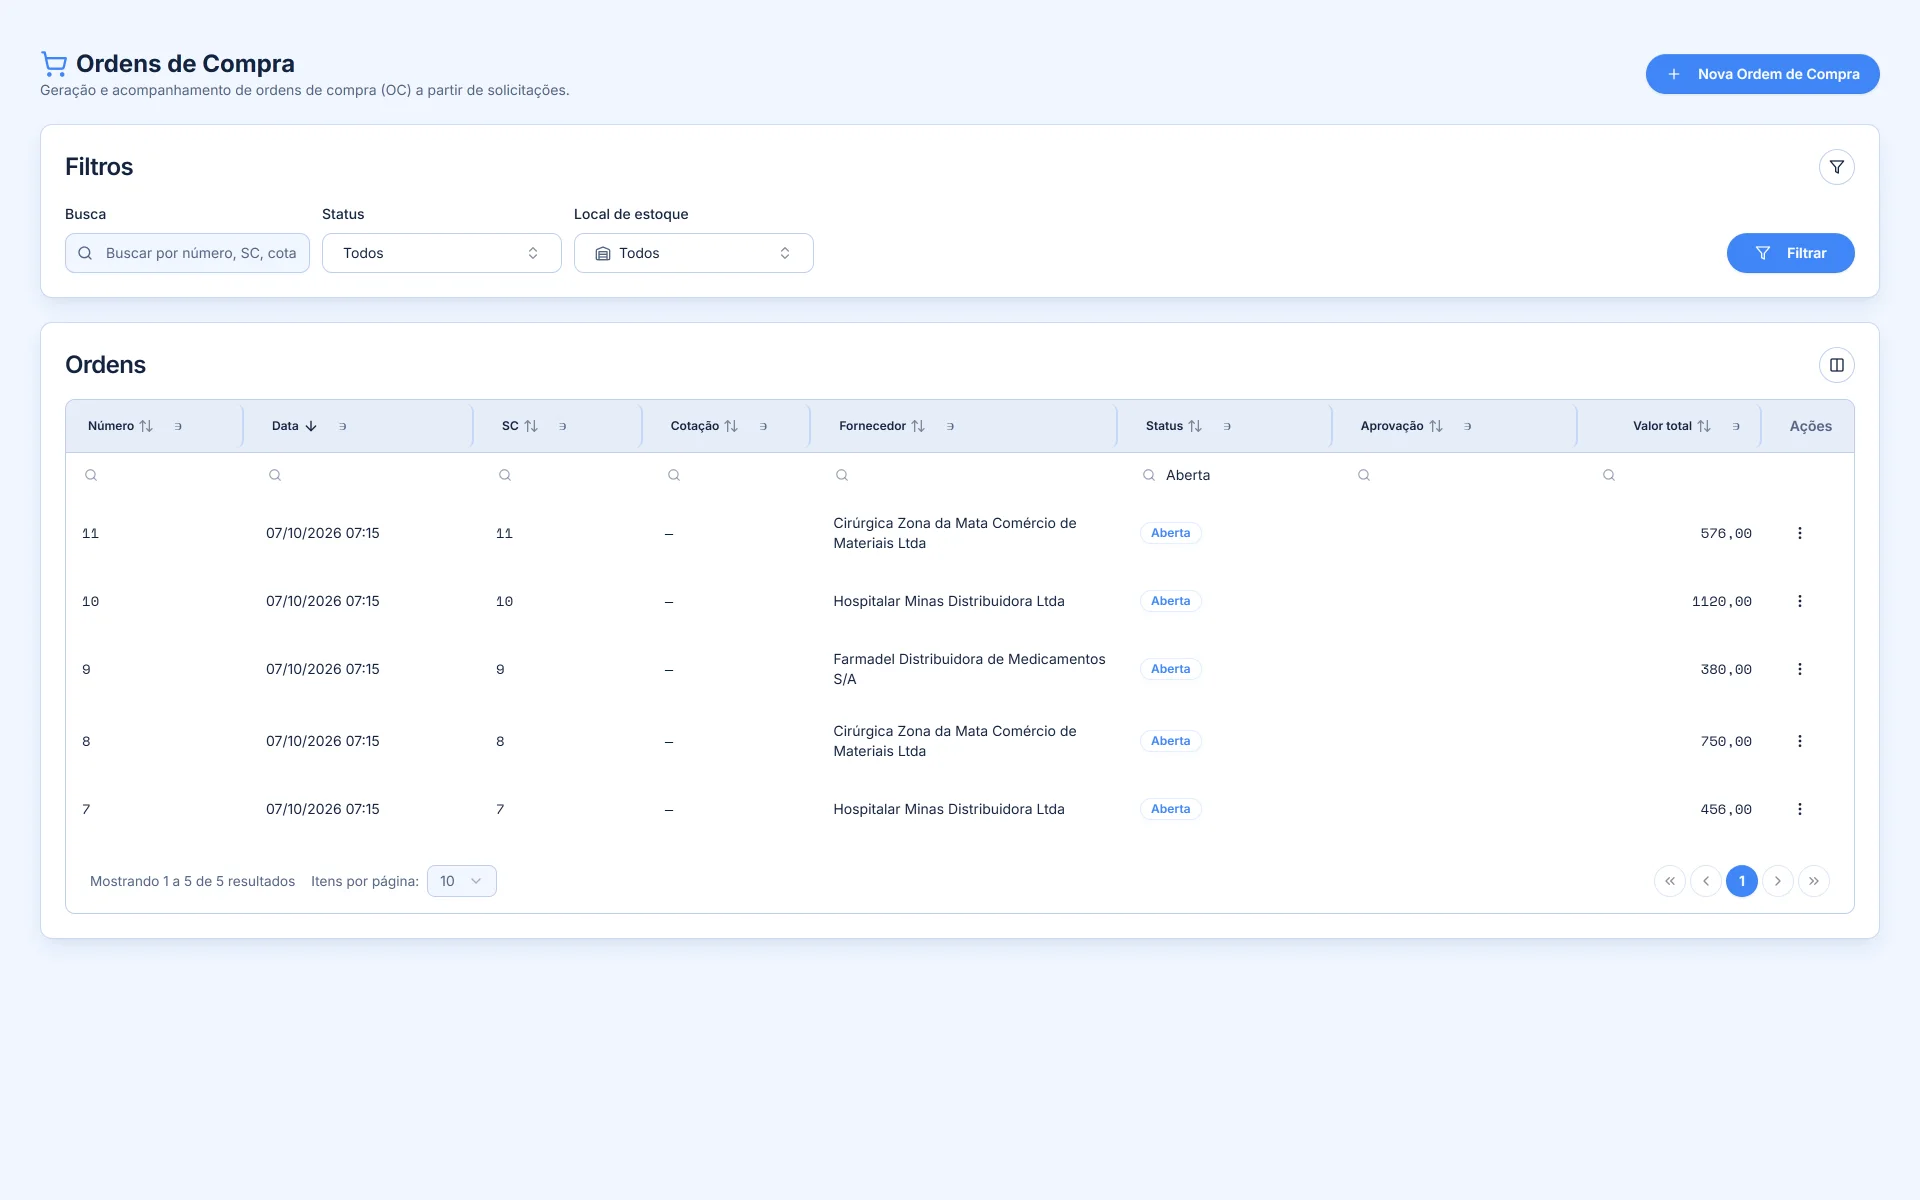Open actions menu for order 9

(1799, 669)
